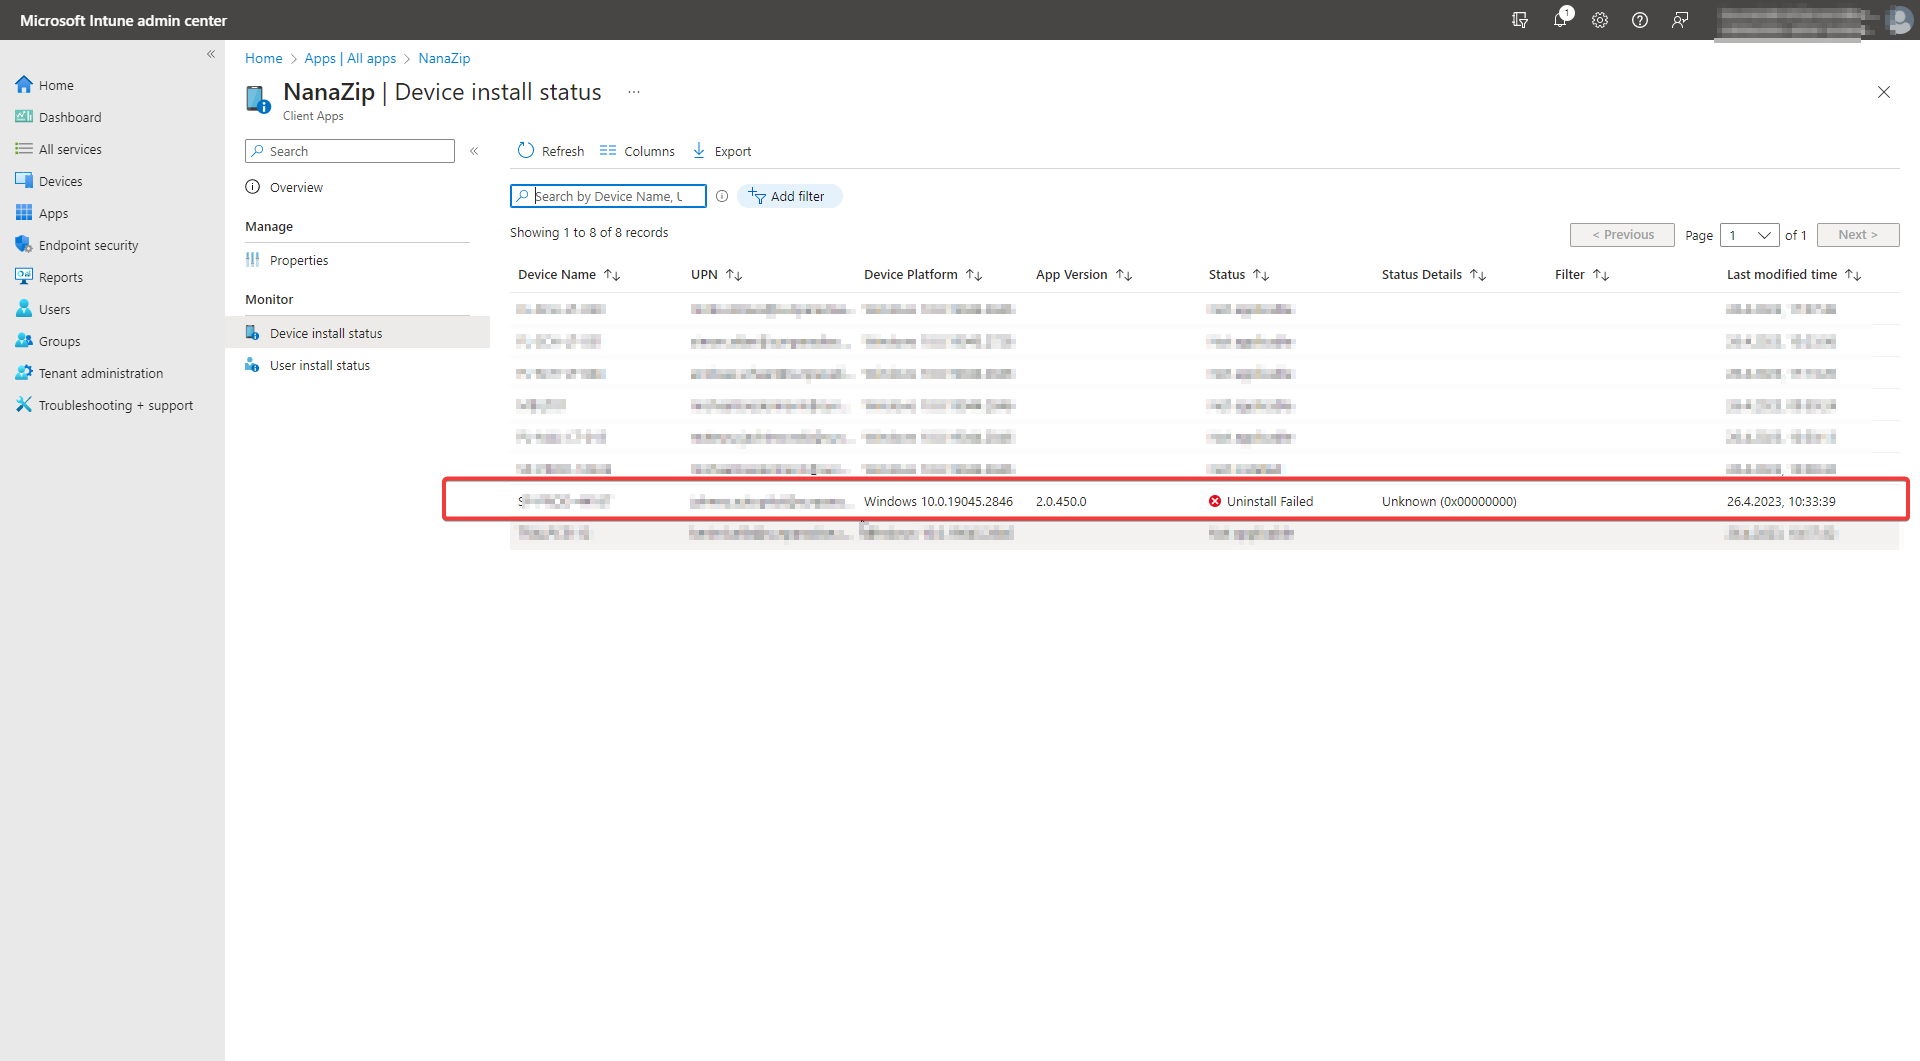Collapse the left navigation pane
The image size is (1920, 1061).
pos(211,54)
